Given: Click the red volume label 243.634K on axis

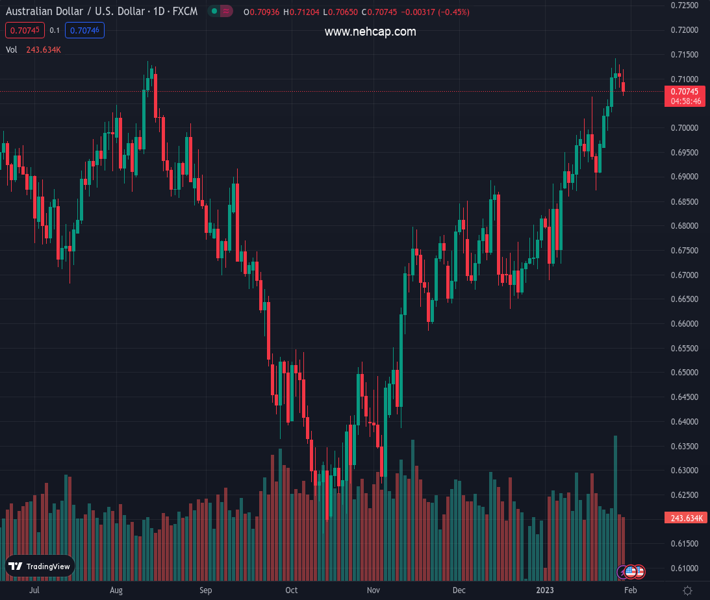Looking at the screenshot, I should pos(685,518).
